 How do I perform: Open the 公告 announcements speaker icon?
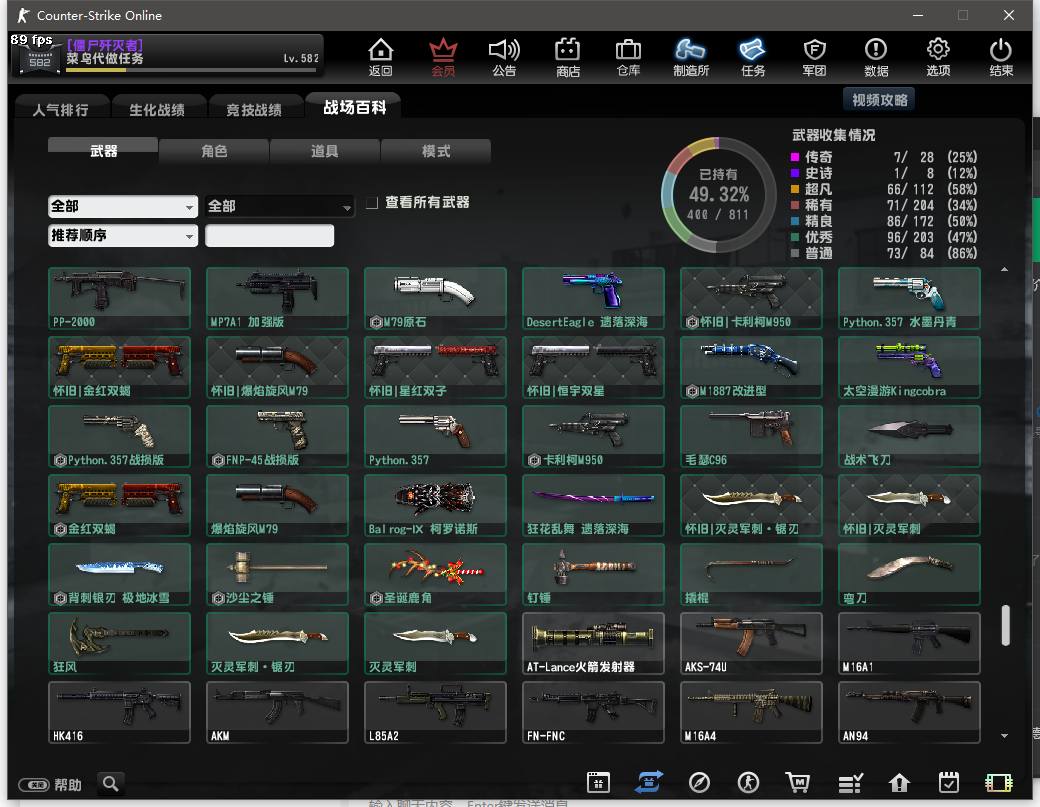coord(504,57)
